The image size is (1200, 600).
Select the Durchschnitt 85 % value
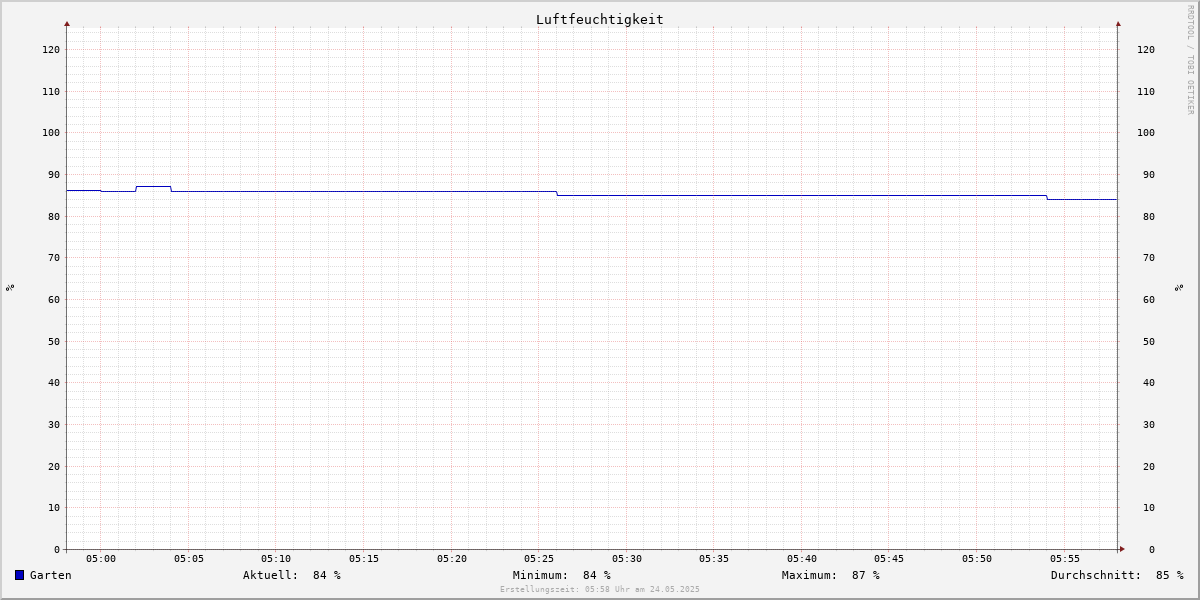[1169, 575]
